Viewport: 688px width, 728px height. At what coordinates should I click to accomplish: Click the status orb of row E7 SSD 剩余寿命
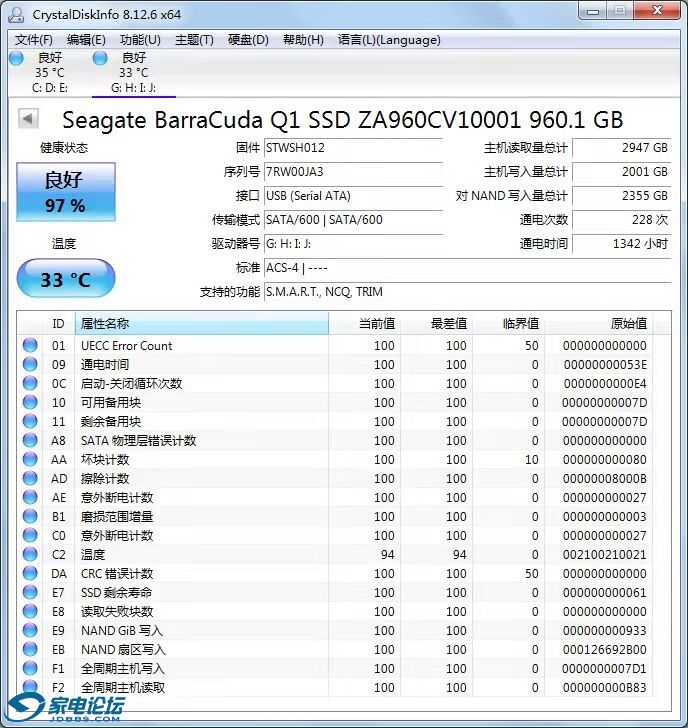point(30,592)
